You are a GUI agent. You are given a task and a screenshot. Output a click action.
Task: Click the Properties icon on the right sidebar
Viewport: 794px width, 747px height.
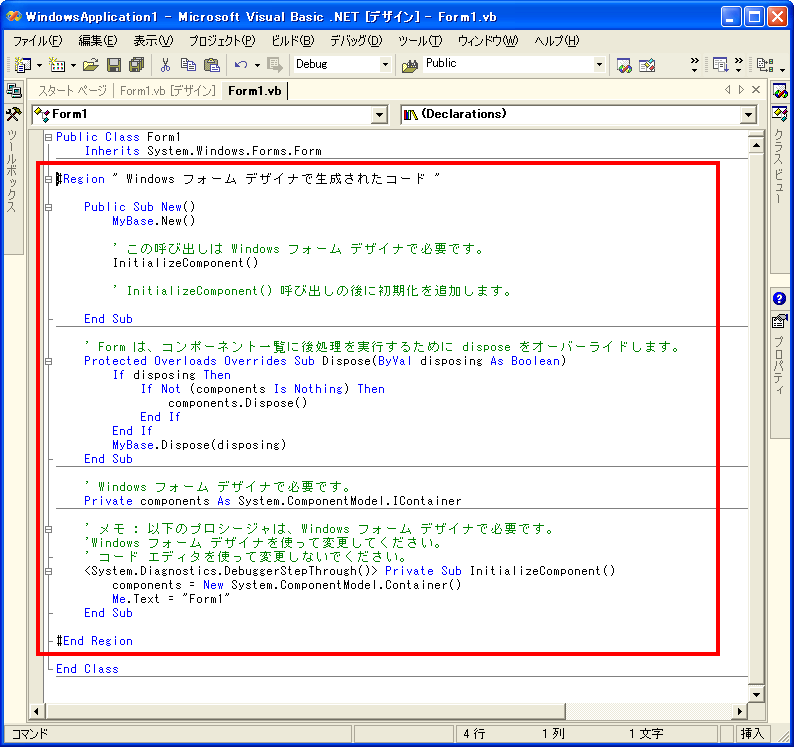(779, 321)
